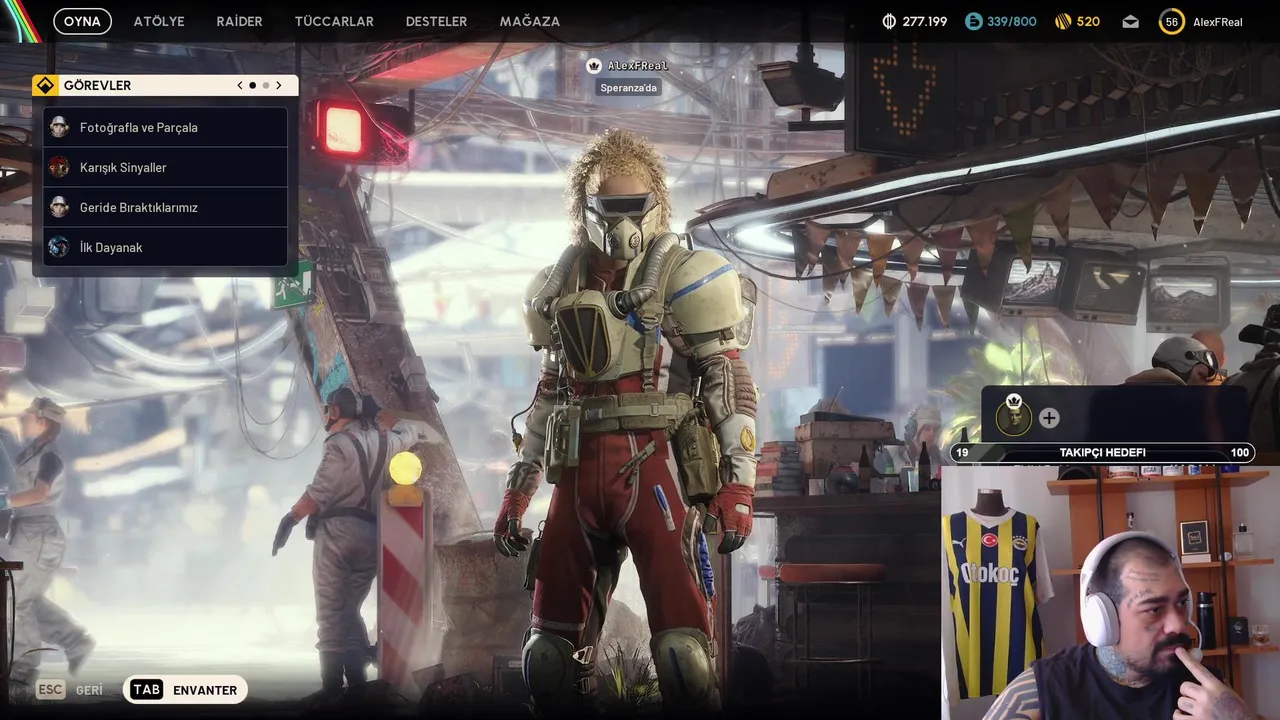Open the Fotoğrafla ve Parçala quest
The image size is (1280, 720).
(165, 127)
